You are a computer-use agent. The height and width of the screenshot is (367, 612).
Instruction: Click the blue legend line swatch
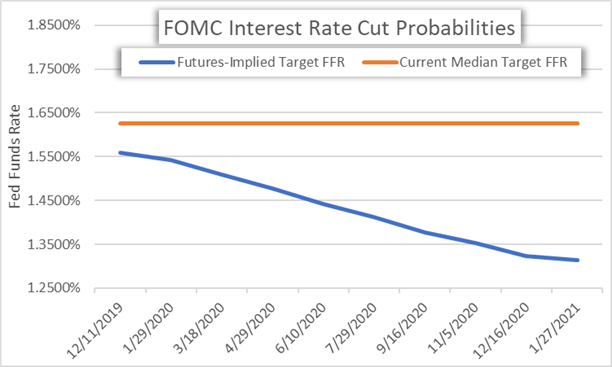[x=157, y=62]
